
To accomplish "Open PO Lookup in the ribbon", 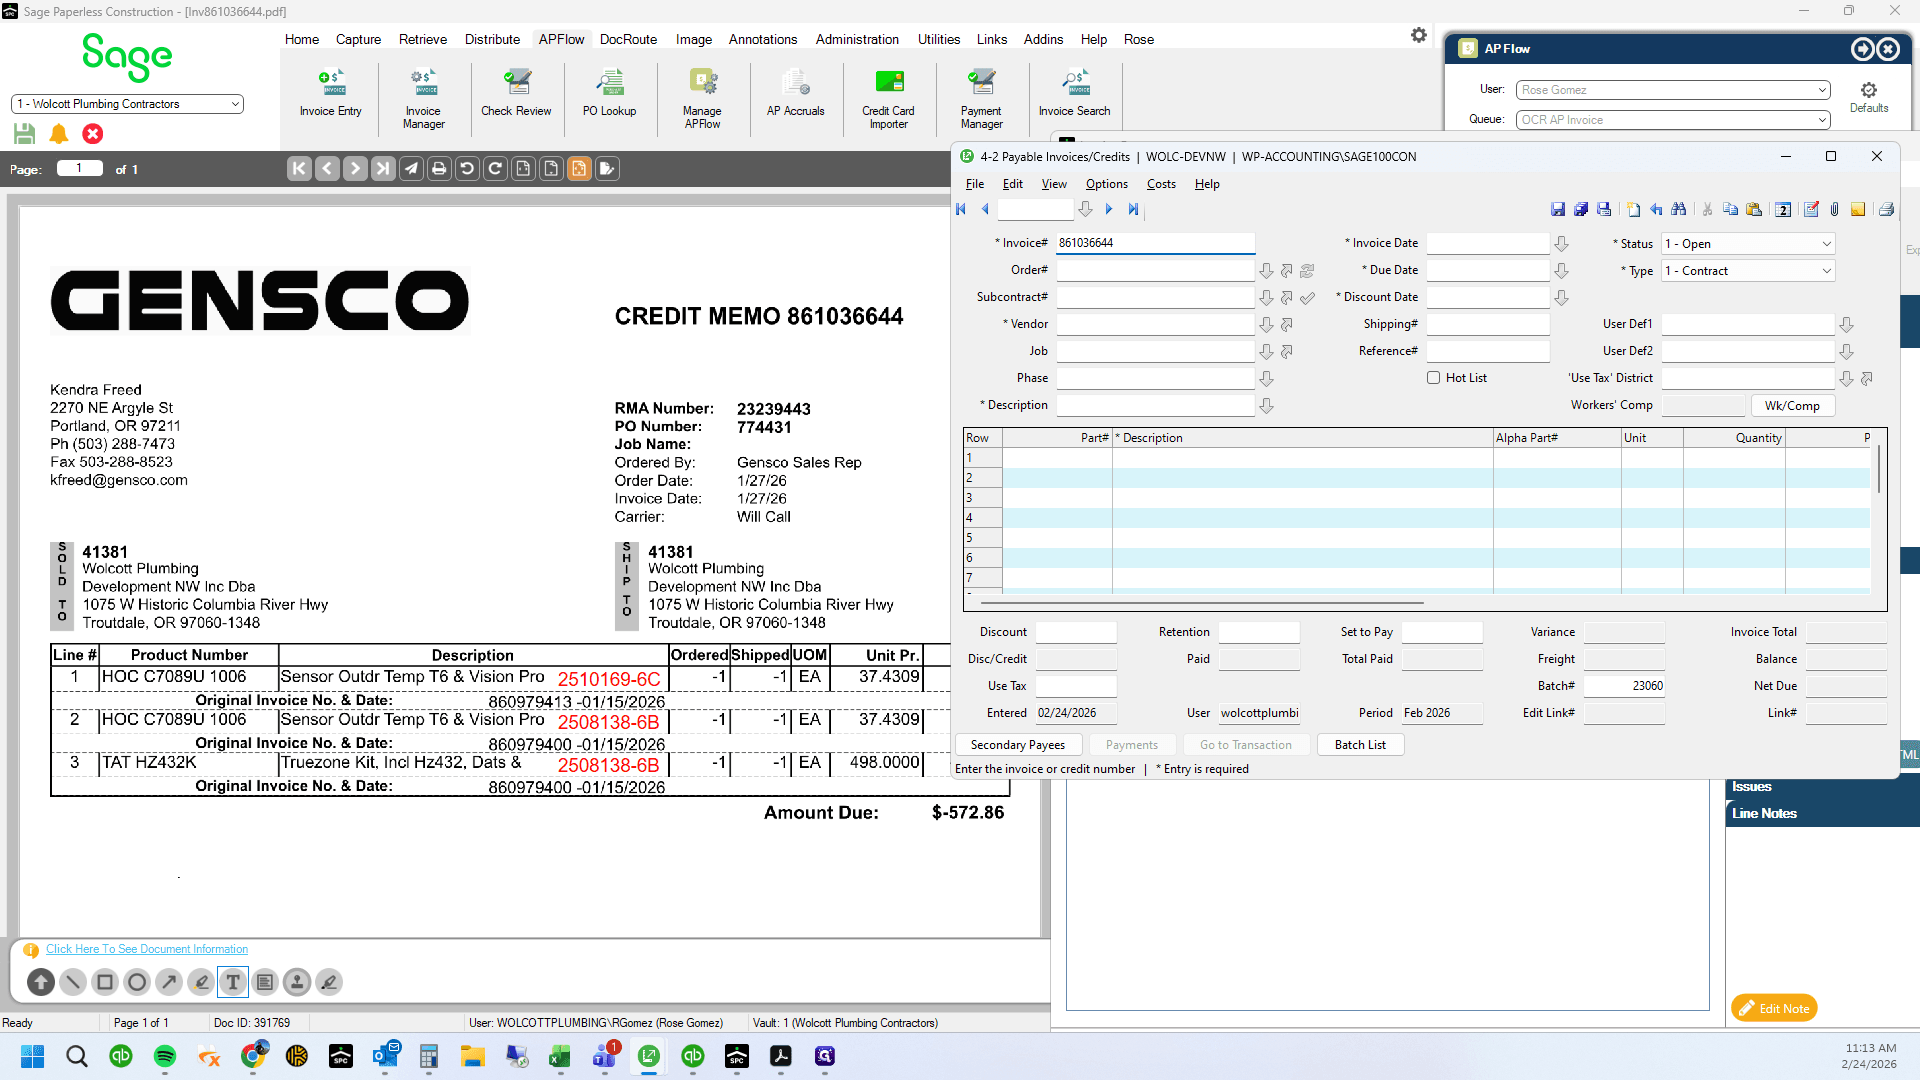I will [609, 94].
